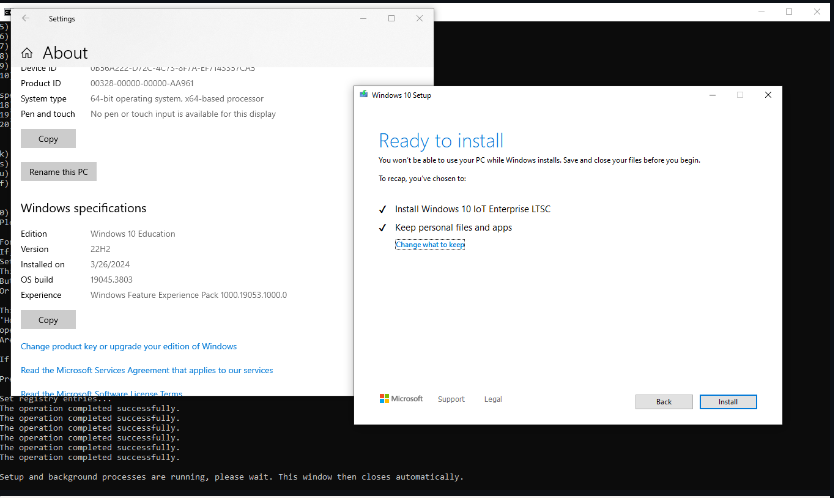Copy device specifications with upper Copy button
This screenshot has height=498, width=834.
[48, 139]
